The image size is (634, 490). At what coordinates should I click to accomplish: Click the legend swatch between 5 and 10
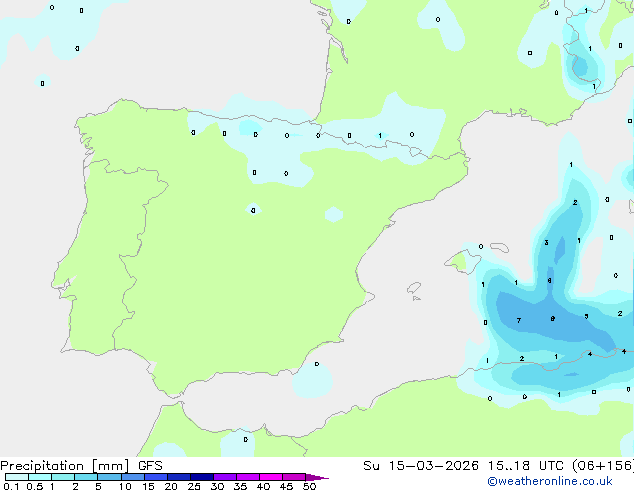[x=109, y=477]
